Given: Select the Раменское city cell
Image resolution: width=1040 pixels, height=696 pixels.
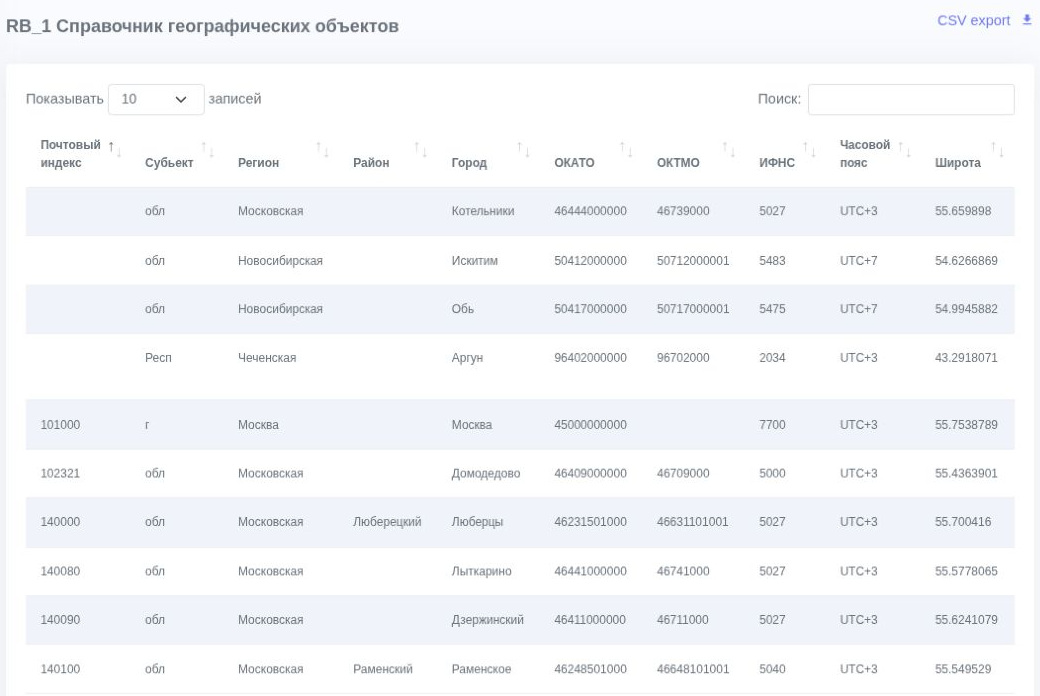Looking at the screenshot, I should pyautogui.click(x=481, y=669).
